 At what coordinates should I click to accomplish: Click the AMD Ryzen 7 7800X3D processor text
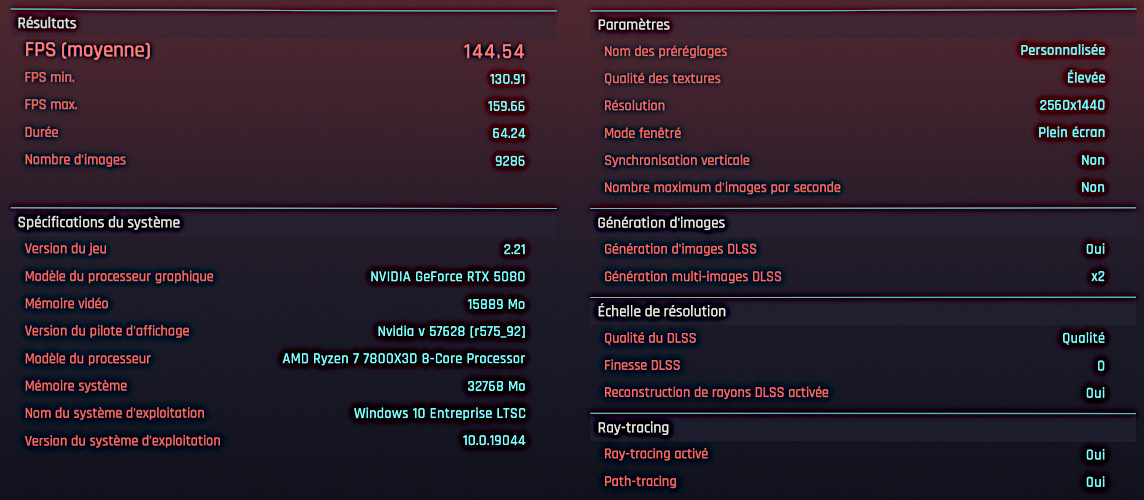[x=404, y=358]
